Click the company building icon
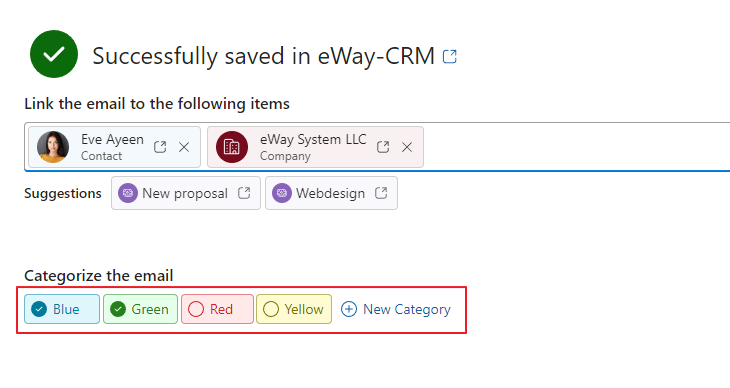The height and width of the screenshot is (388, 730). (x=231, y=147)
